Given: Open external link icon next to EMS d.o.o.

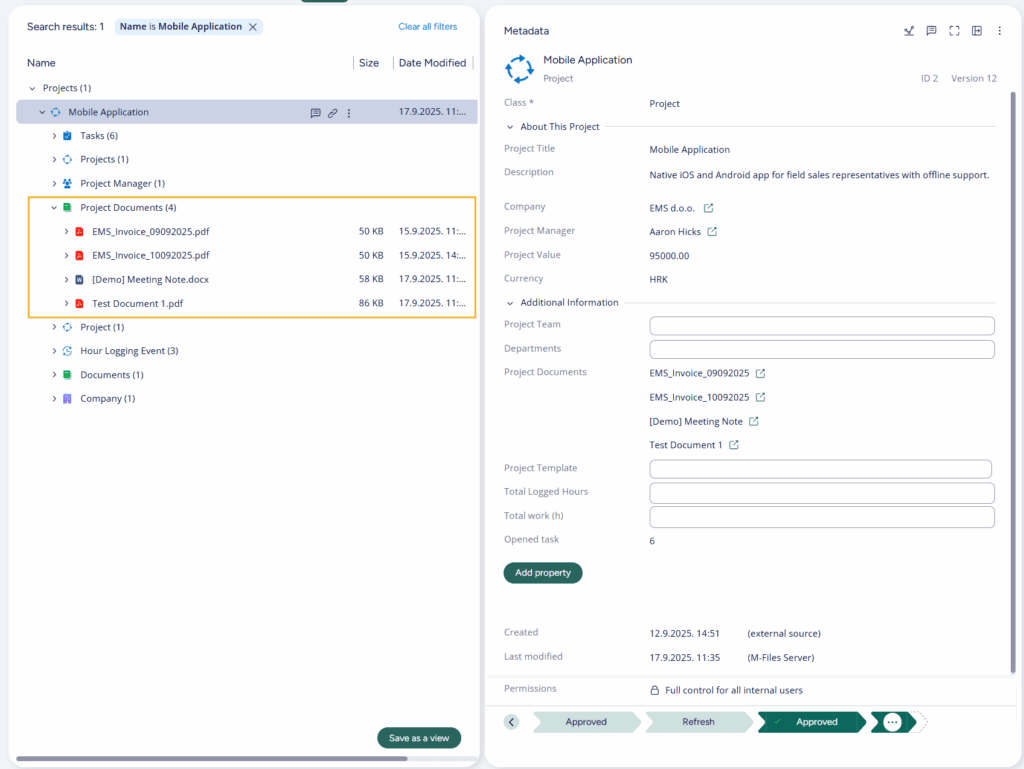Looking at the screenshot, I should [x=709, y=208].
